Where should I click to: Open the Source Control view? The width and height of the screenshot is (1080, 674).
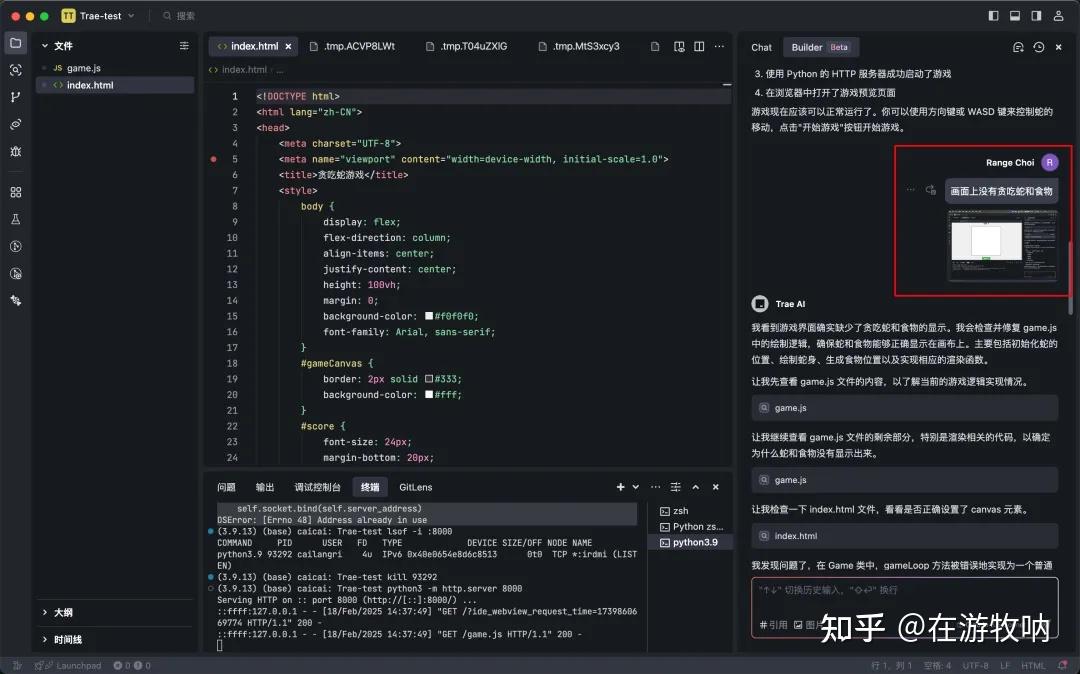[14, 96]
